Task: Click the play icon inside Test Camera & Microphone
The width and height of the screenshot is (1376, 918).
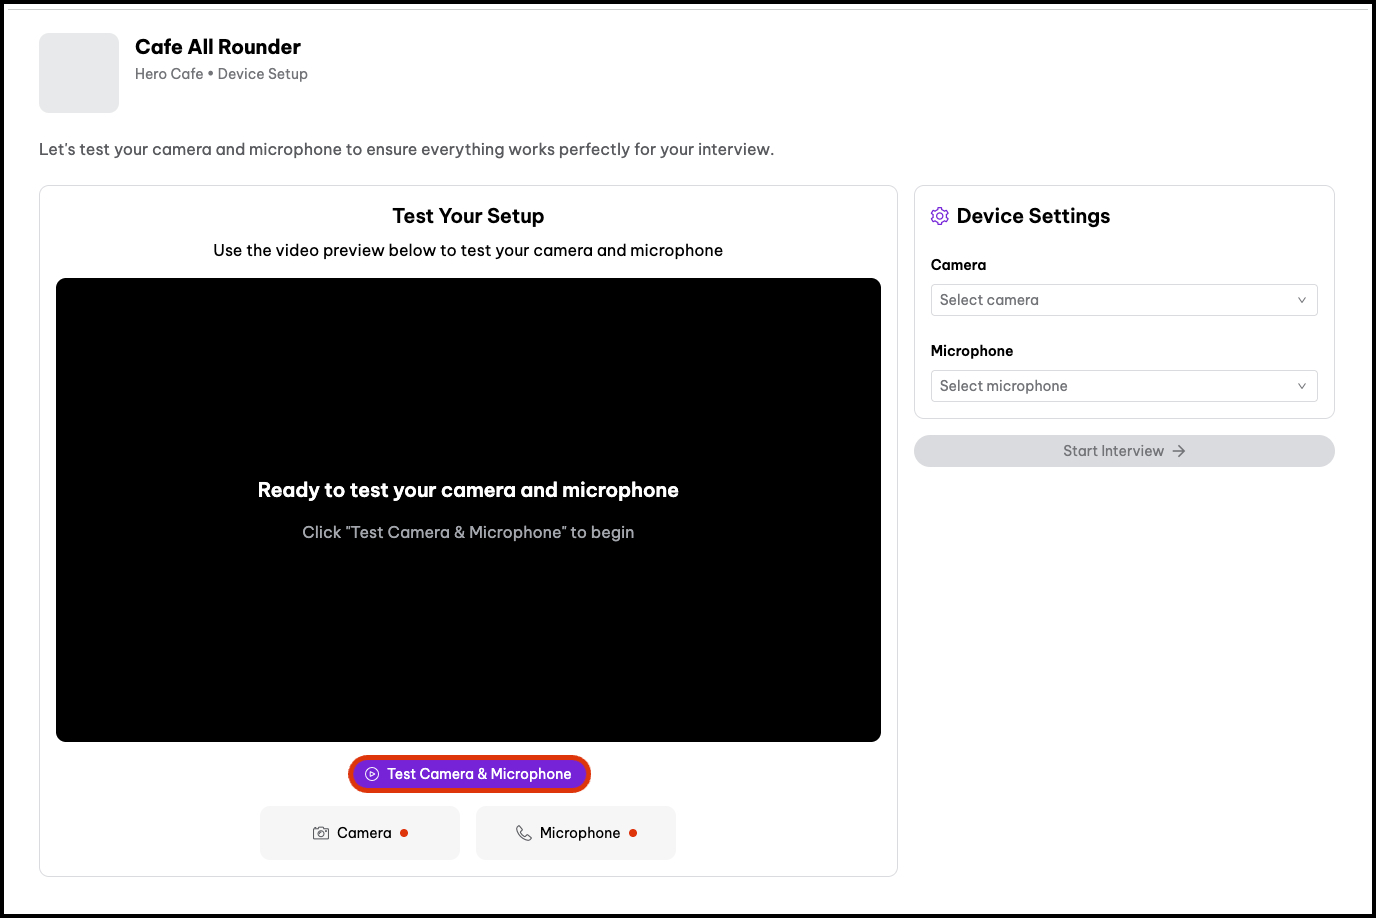Action: 372,773
